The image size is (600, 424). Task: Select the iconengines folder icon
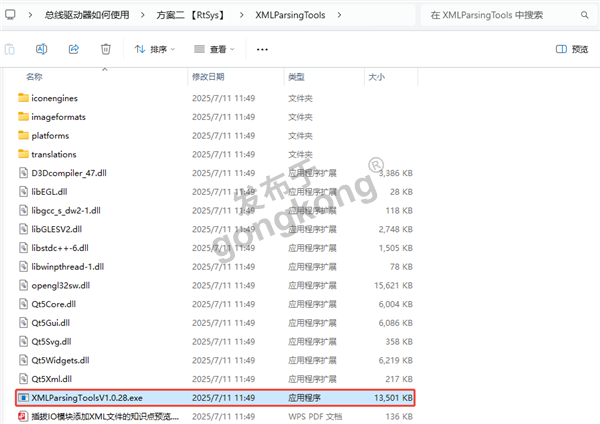pyautogui.click(x=23, y=98)
